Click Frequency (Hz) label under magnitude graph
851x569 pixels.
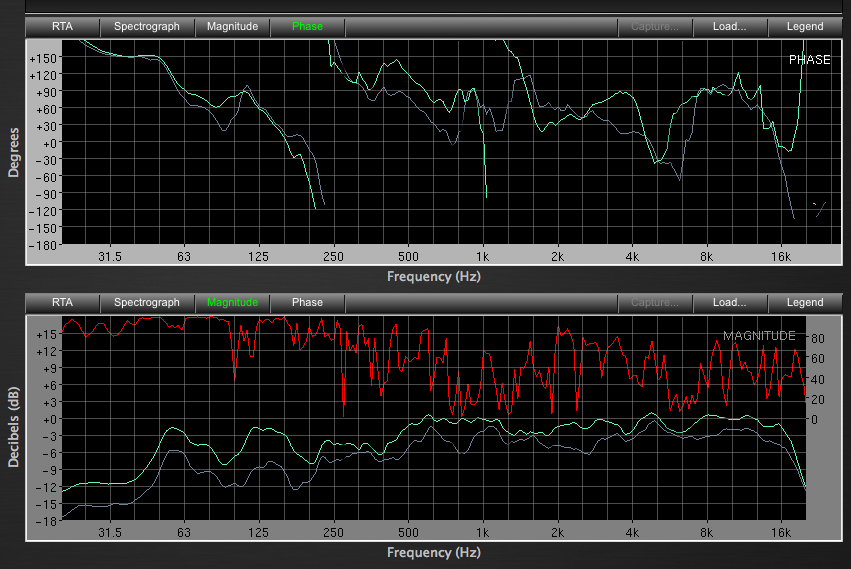point(434,553)
